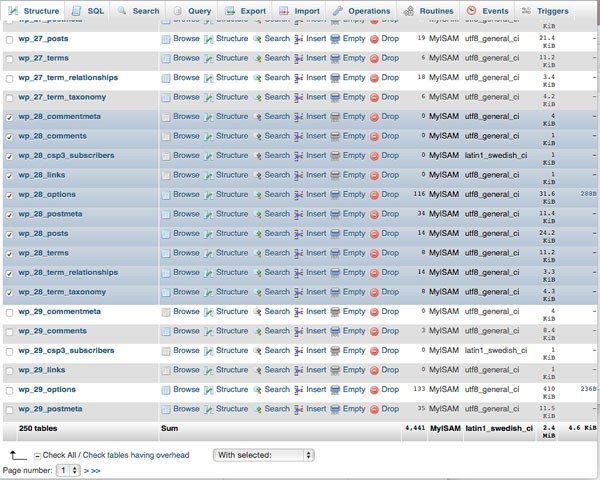This screenshot has width=600, height=480.
Task: Open the top Search tab
Action: [x=139, y=11]
